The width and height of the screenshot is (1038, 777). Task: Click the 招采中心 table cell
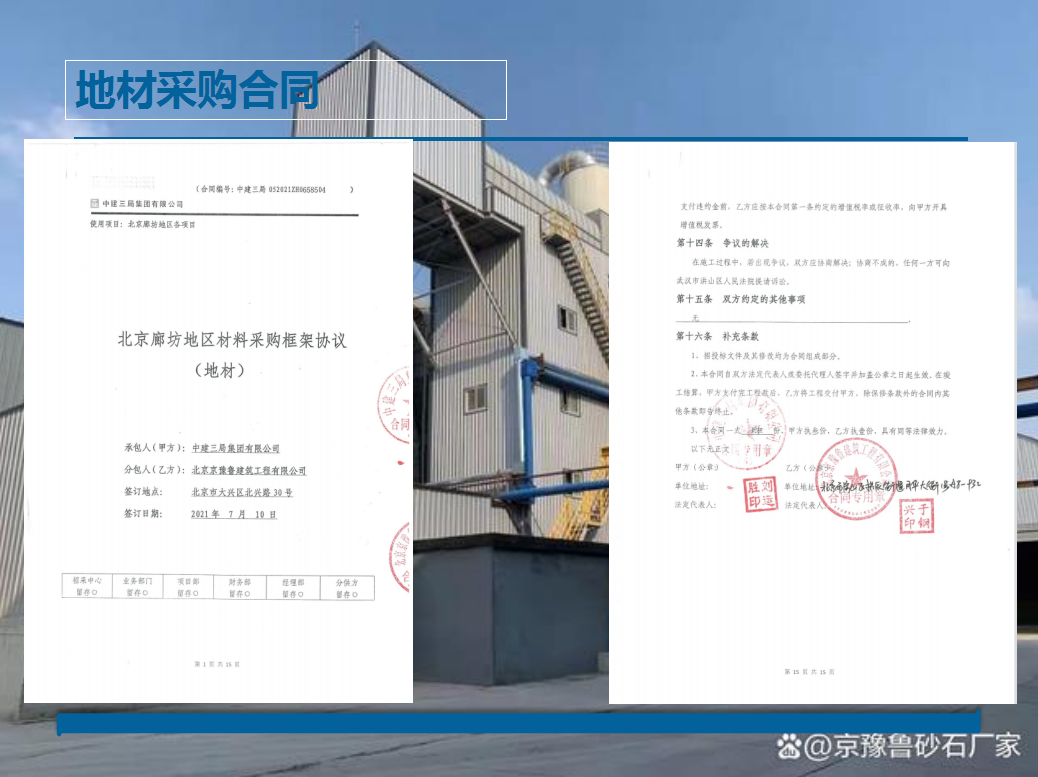(x=87, y=586)
